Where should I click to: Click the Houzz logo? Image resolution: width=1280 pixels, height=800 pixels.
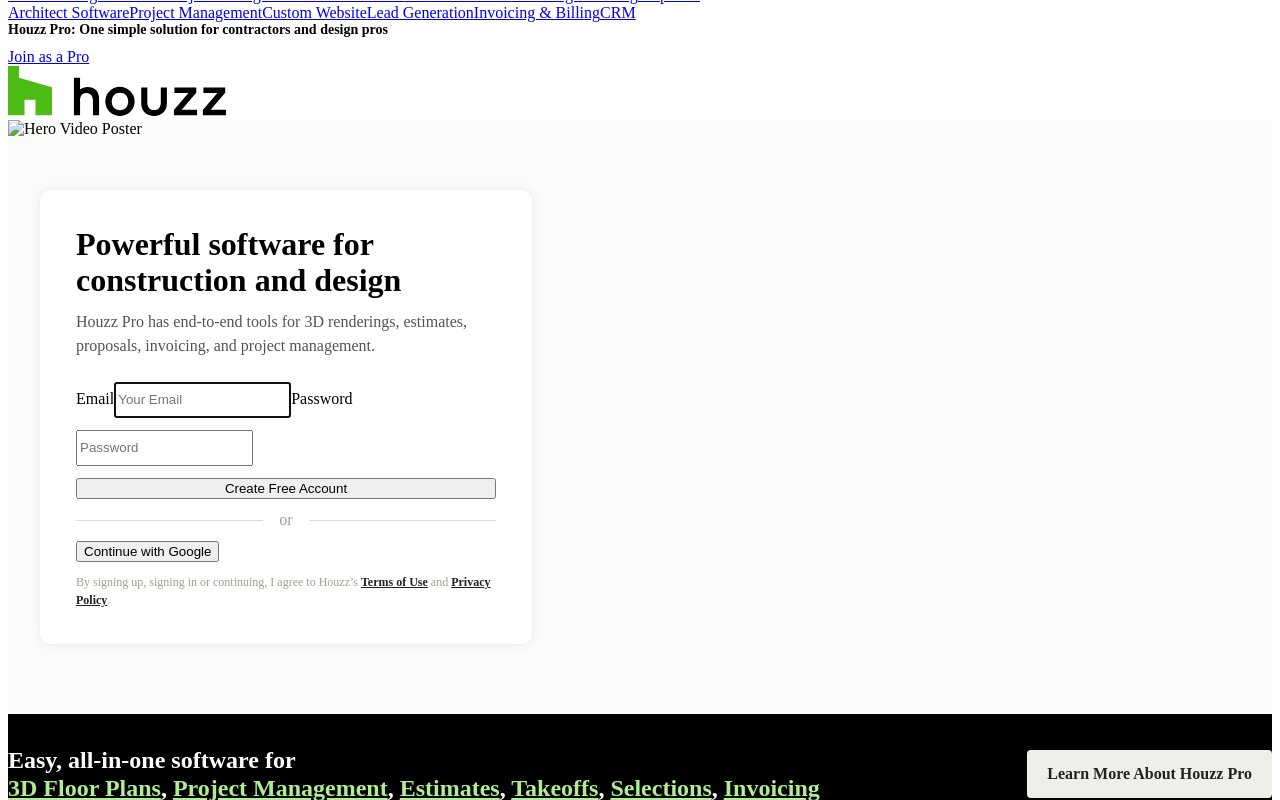[117, 91]
